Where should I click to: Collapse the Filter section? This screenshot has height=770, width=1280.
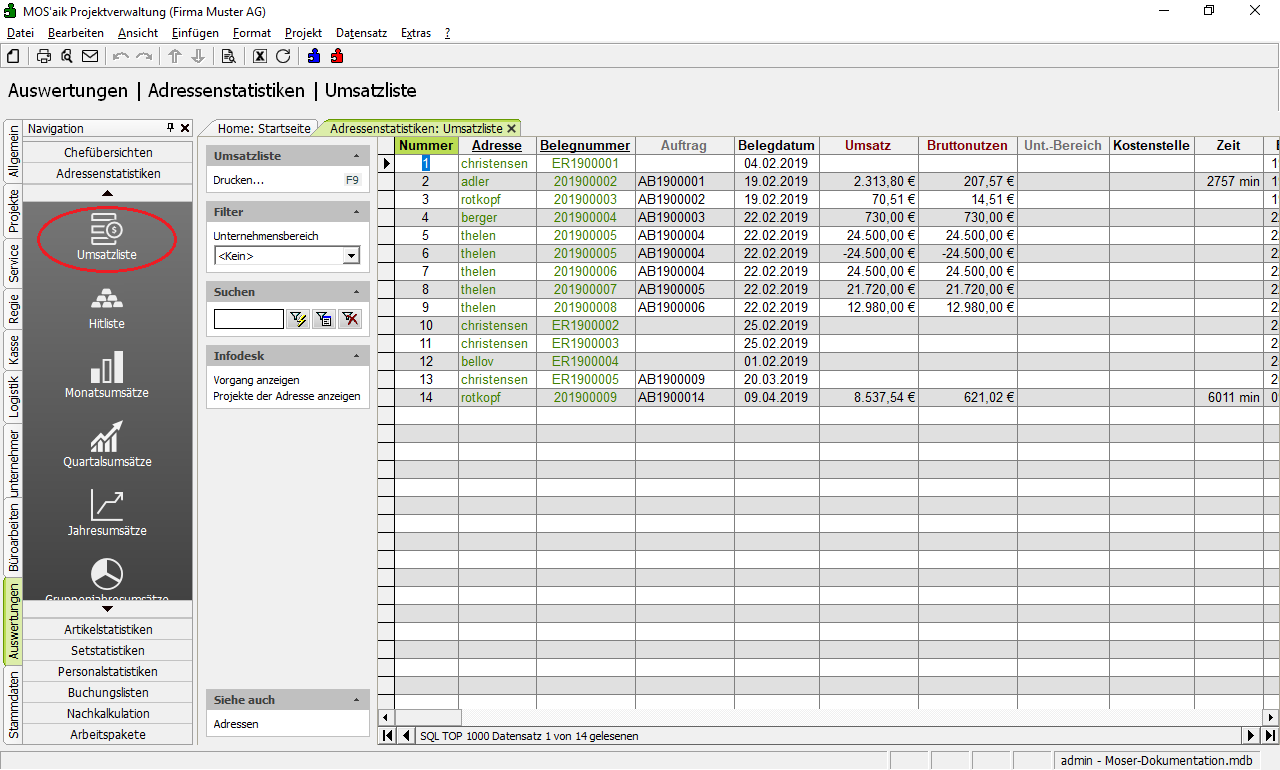coord(357,212)
